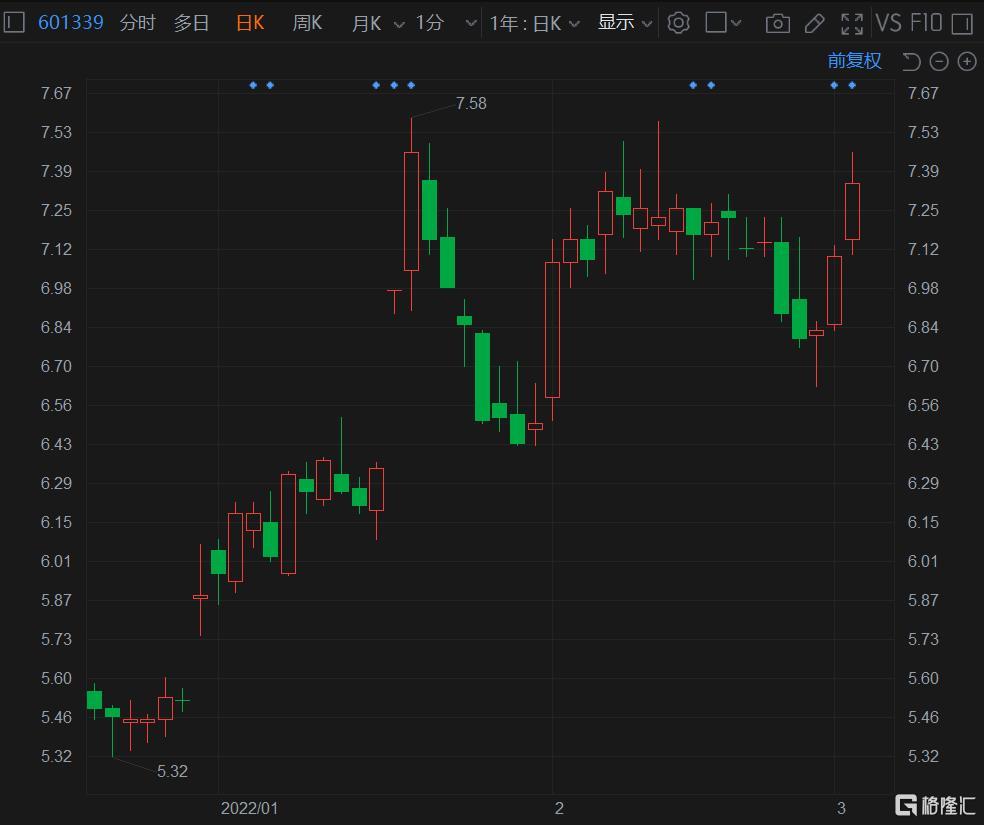The height and width of the screenshot is (825, 984).
Task: Click the month 3 label on the date axis
Action: tap(841, 808)
